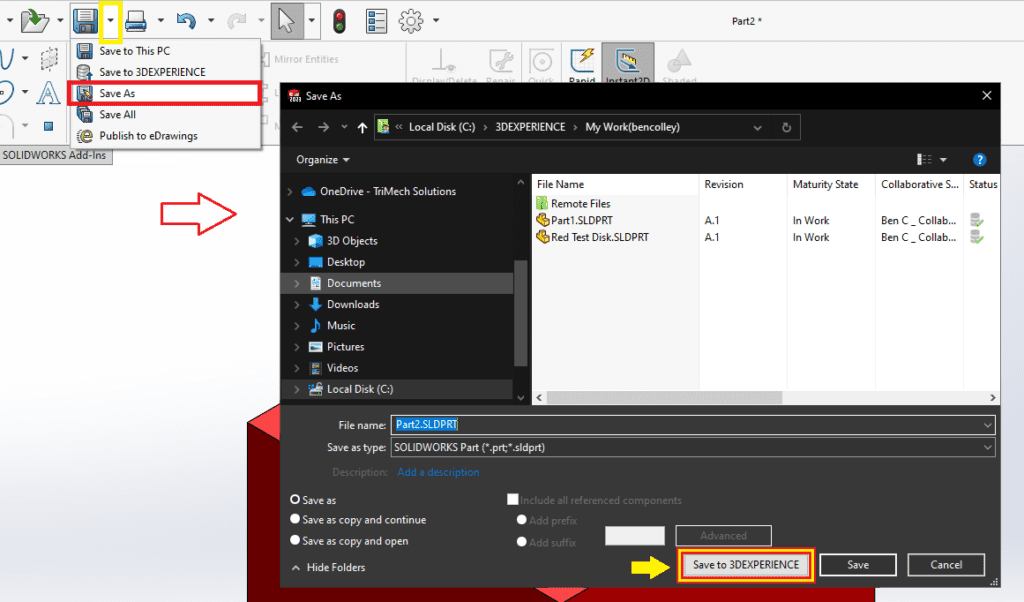Expand OneDrive - TriMech Solutions node
Screen dimensions: 1024x602
[290, 192]
